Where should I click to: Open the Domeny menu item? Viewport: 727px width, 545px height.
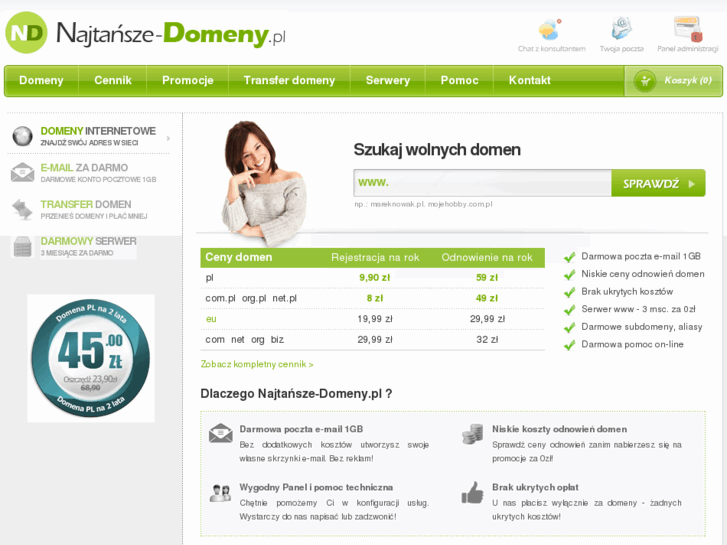41,81
